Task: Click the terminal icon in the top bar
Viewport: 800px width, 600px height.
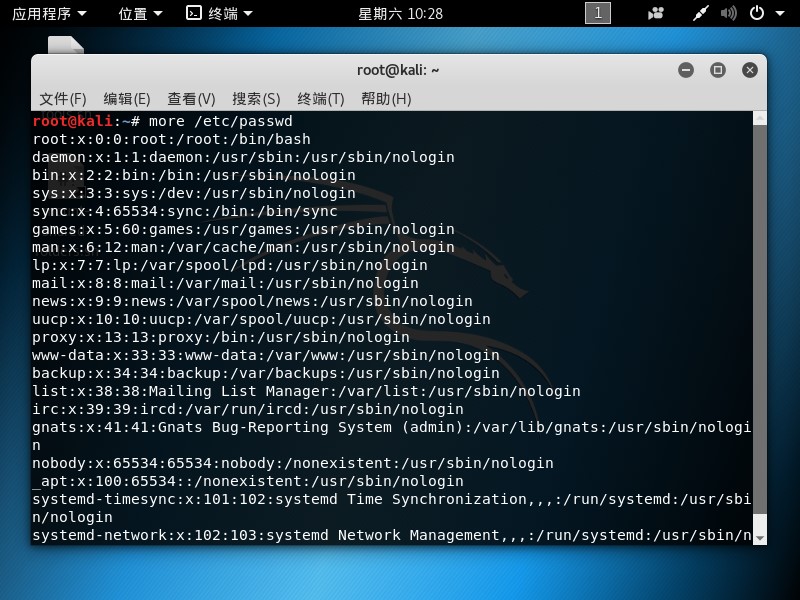Action: pos(194,13)
